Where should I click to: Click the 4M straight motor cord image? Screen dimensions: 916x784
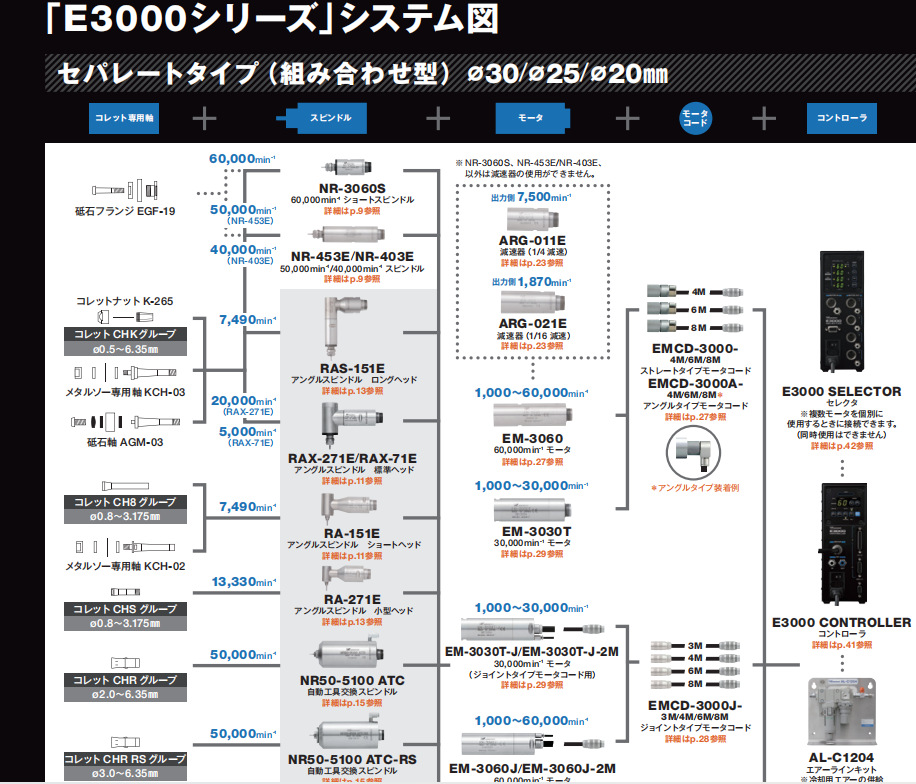695,292
